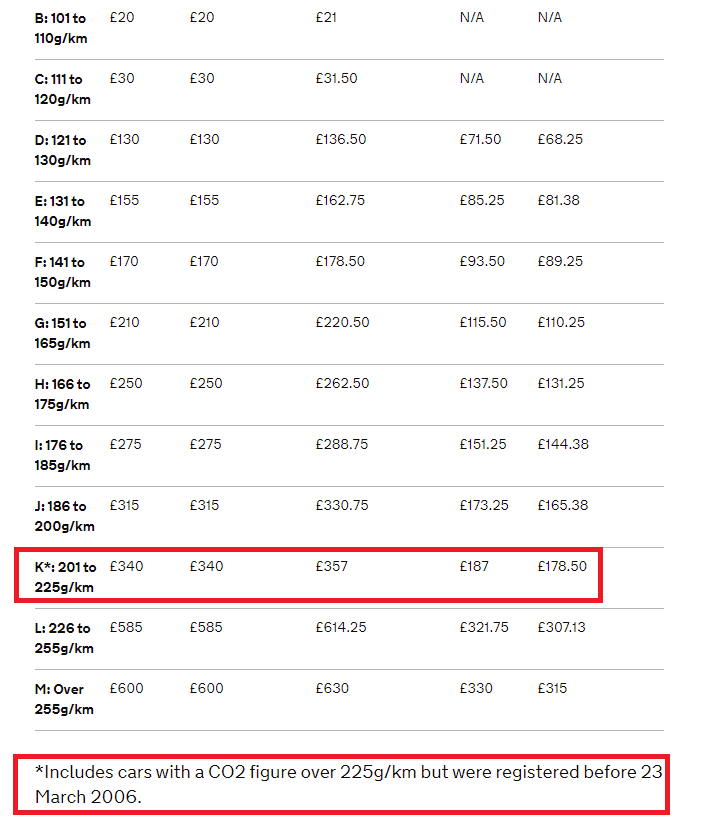Click the highlighted 'K*: 201 to 225g/km' label
The height and width of the screenshot is (823, 713).
pyautogui.click(x=66, y=577)
